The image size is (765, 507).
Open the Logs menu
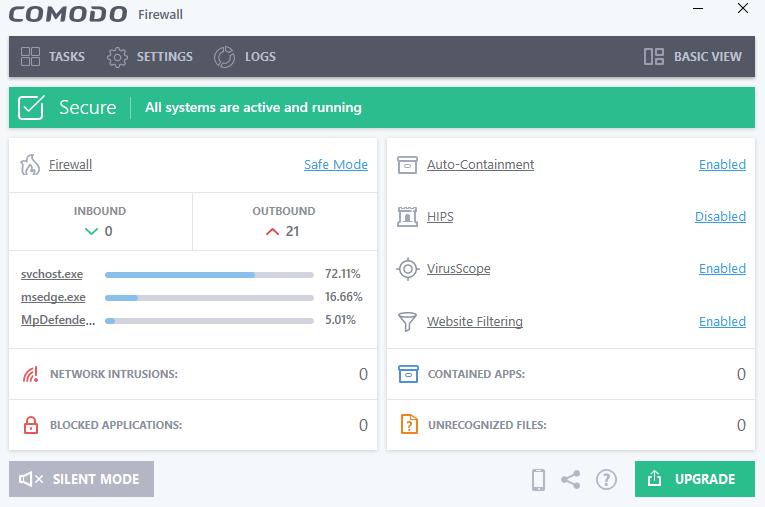[245, 57]
